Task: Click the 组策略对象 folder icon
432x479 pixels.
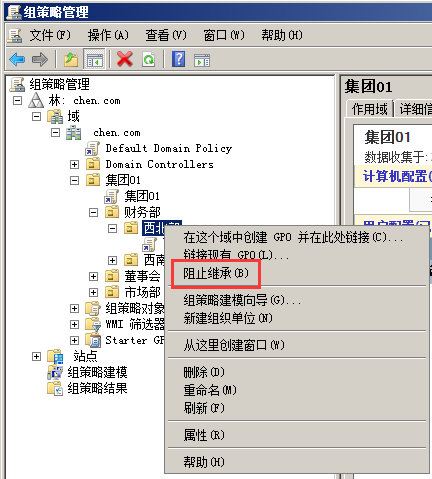Action: click(93, 308)
